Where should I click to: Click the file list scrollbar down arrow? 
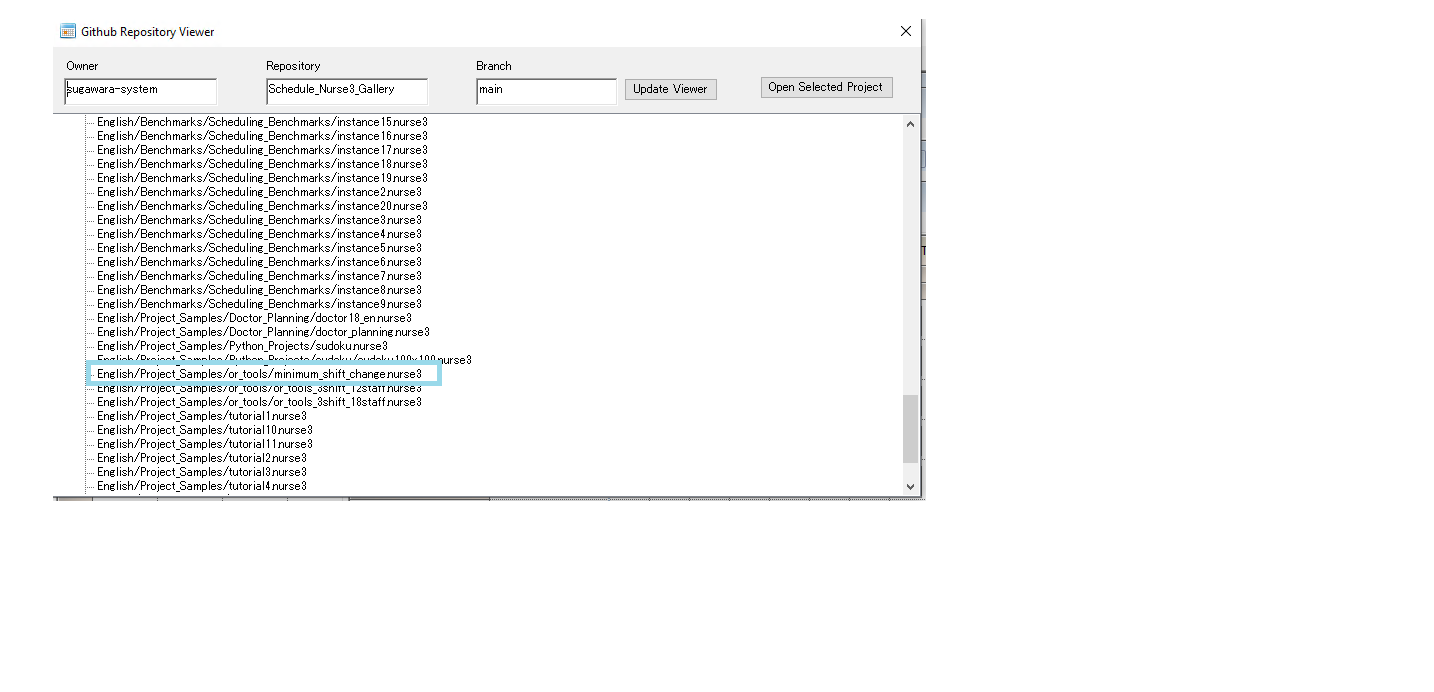[910, 486]
